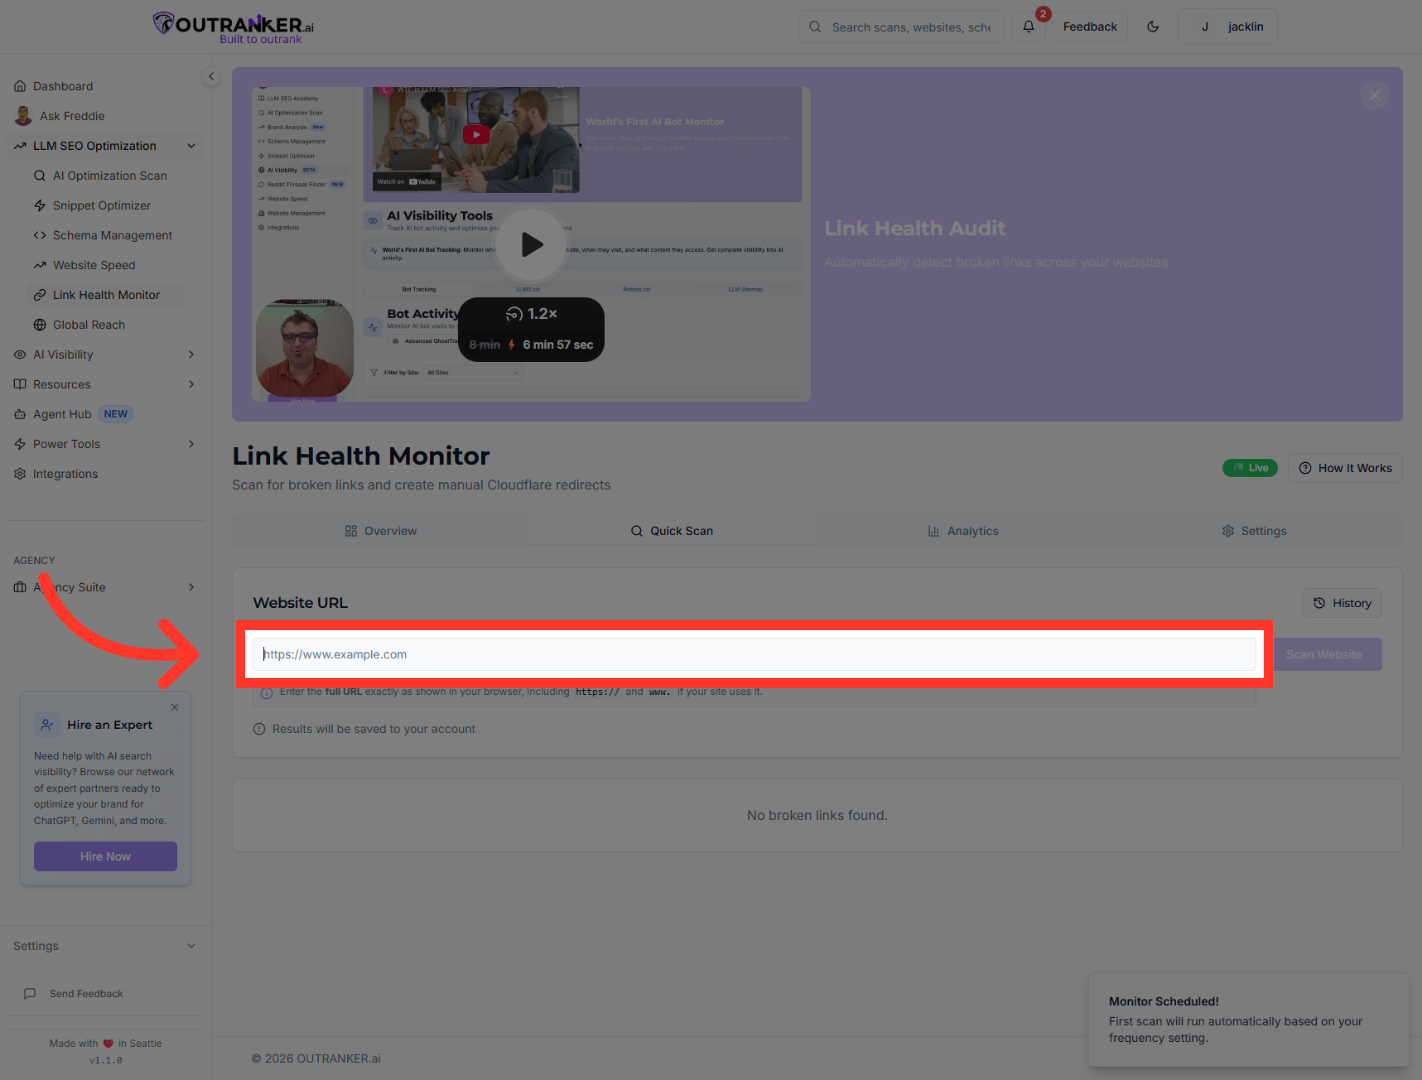This screenshot has width=1422, height=1080.
Task: Click the Feedback button
Action: [1090, 27]
